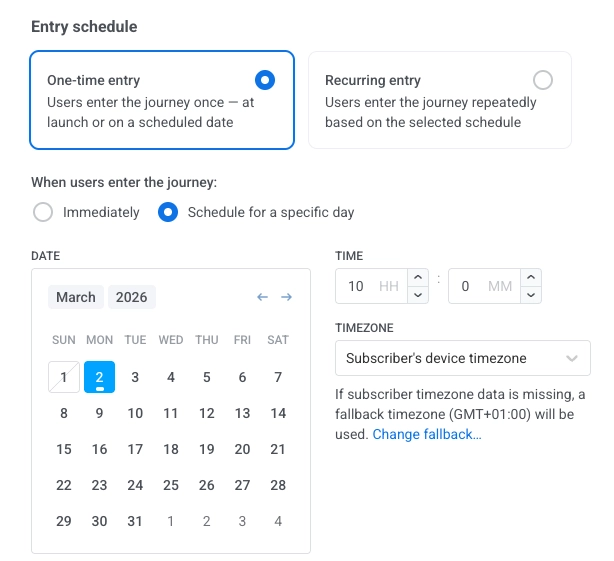Select March 20 on the calendar
This screenshot has width=614, height=561.
click(x=242, y=449)
